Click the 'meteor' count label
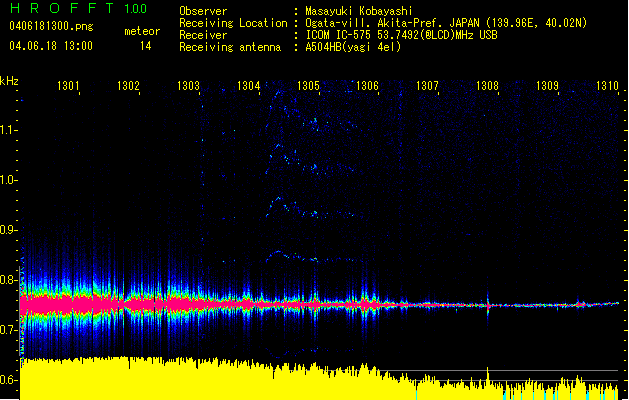Screen dimensions: 629x400 142,31
